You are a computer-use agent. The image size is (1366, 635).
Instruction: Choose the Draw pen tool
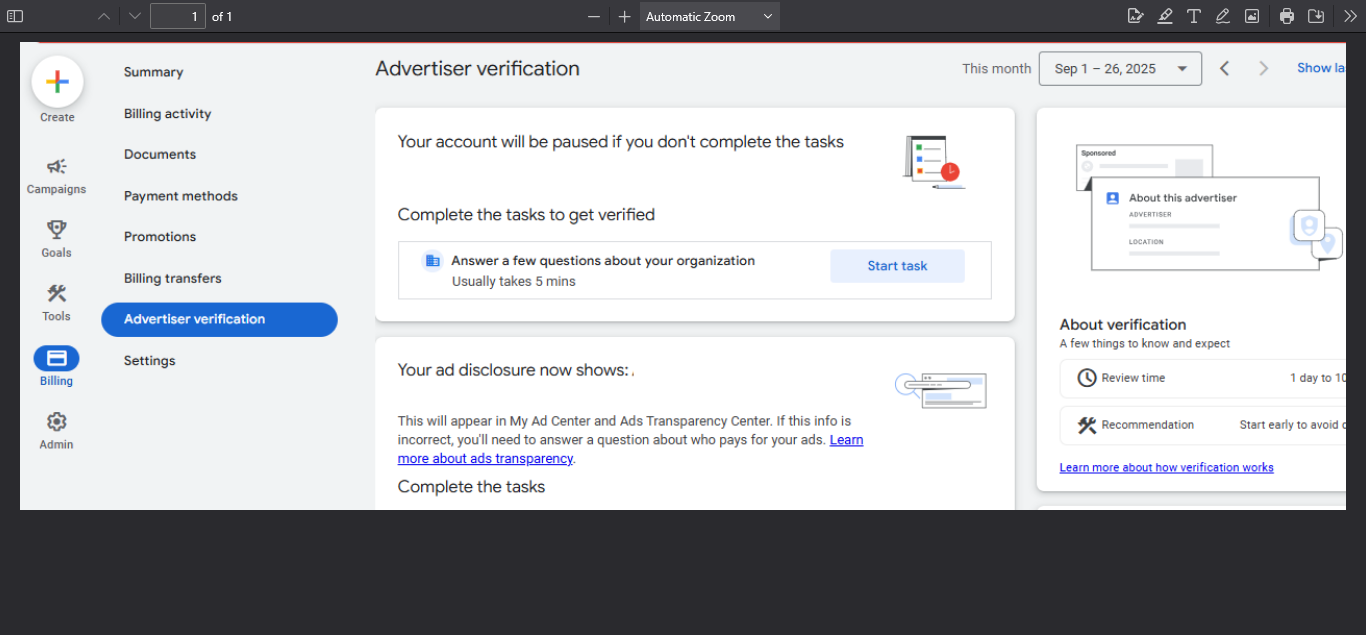click(x=1223, y=16)
